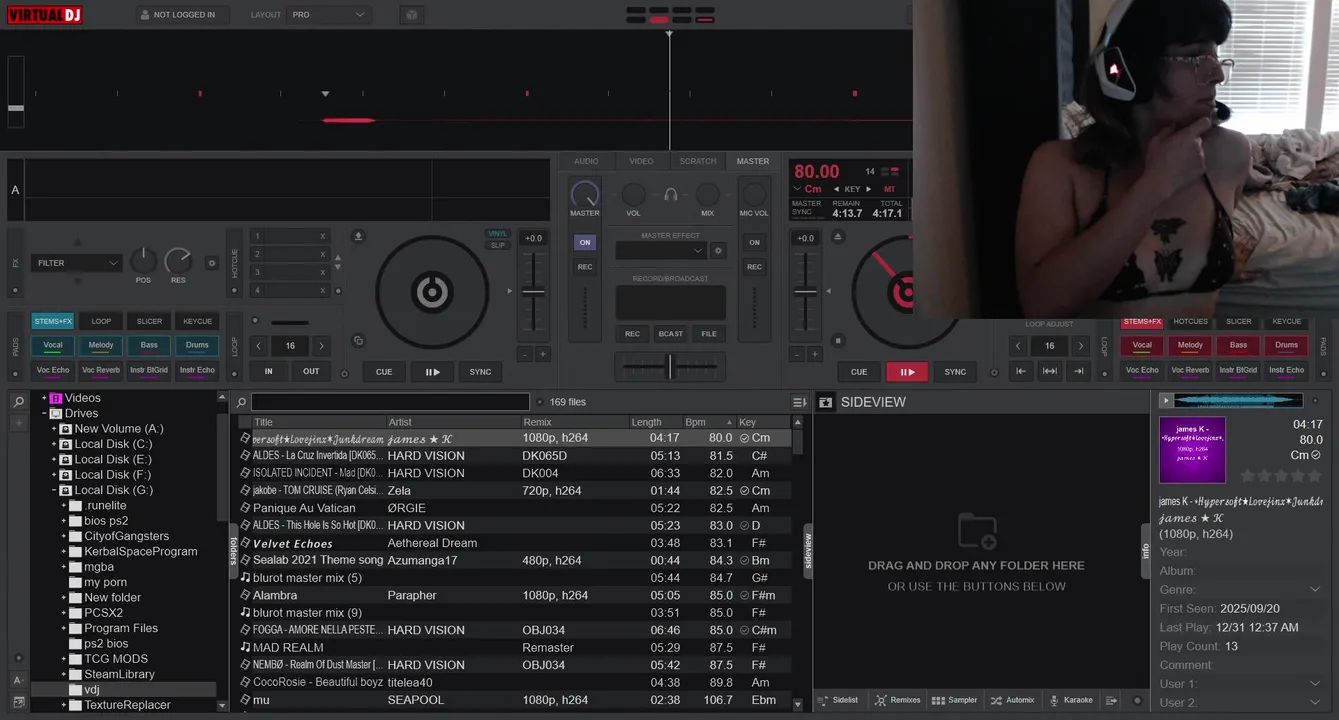Click left deck SYNC button
The height and width of the screenshot is (720, 1339).
(x=480, y=372)
